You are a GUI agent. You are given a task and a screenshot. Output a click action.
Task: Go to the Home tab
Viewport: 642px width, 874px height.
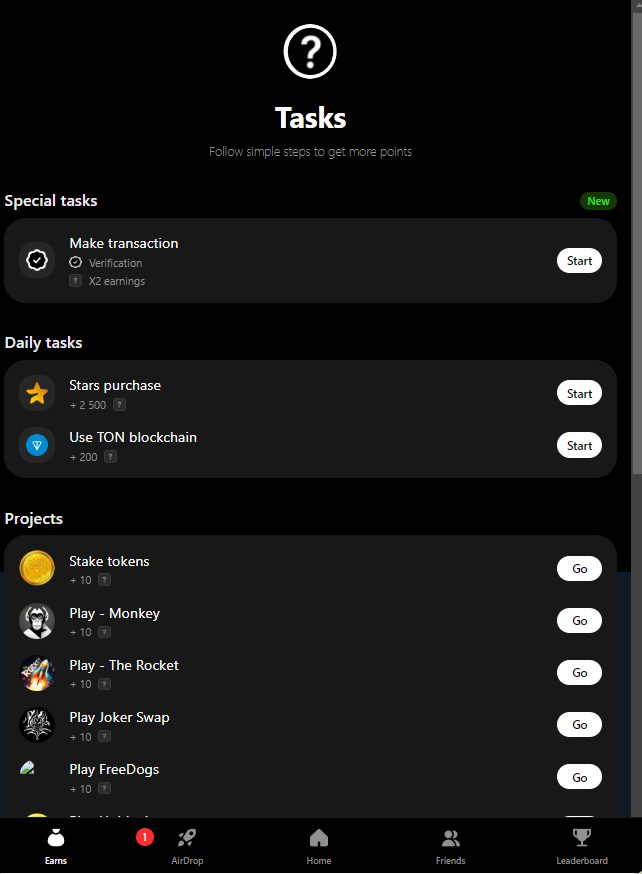(319, 846)
